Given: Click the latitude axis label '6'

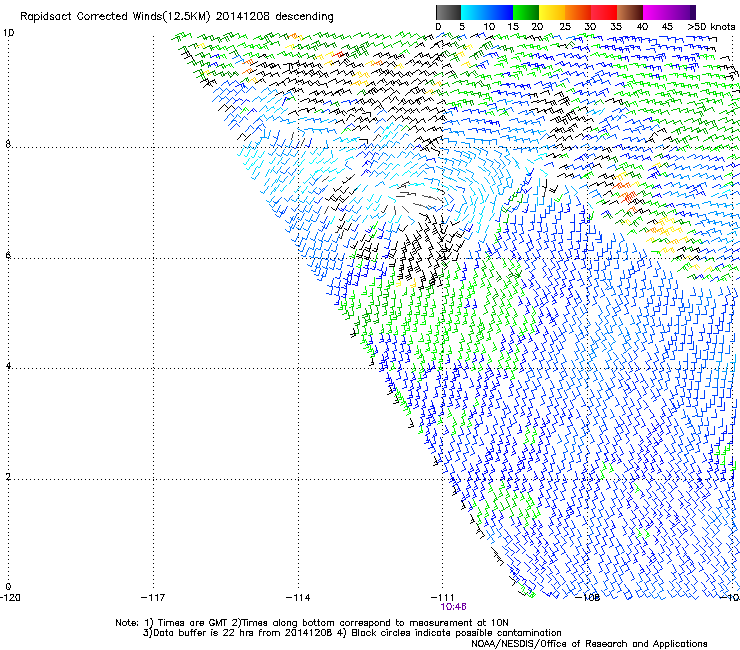Looking at the screenshot, I should pyautogui.click(x=8, y=255).
